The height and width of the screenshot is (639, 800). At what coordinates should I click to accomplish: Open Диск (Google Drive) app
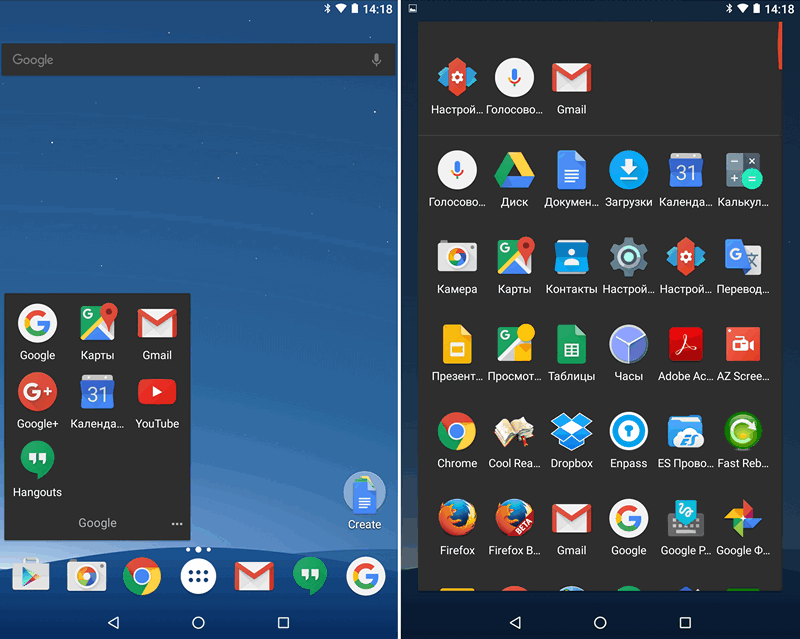[x=514, y=170]
